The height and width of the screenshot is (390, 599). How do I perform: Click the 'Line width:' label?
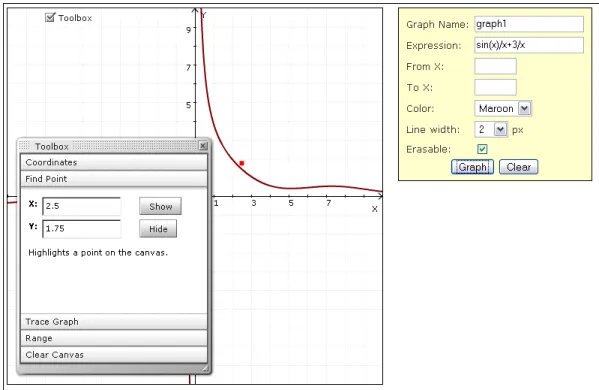click(x=433, y=130)
